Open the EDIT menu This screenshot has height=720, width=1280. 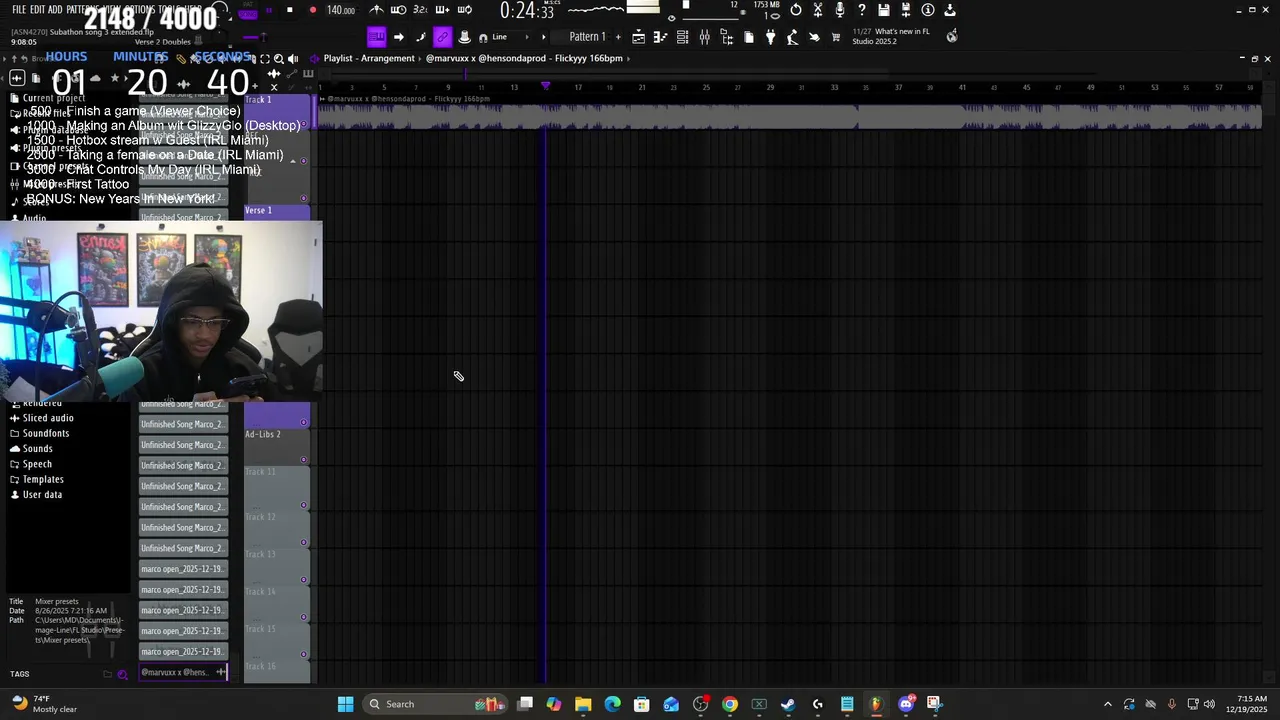click(38, 9)
